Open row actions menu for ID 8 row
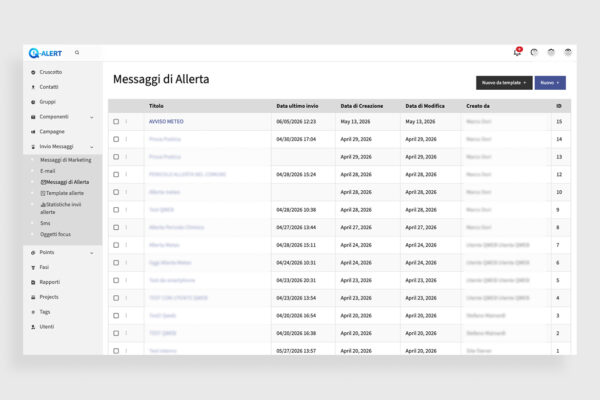The image size is (600, 400). [126, 227]
